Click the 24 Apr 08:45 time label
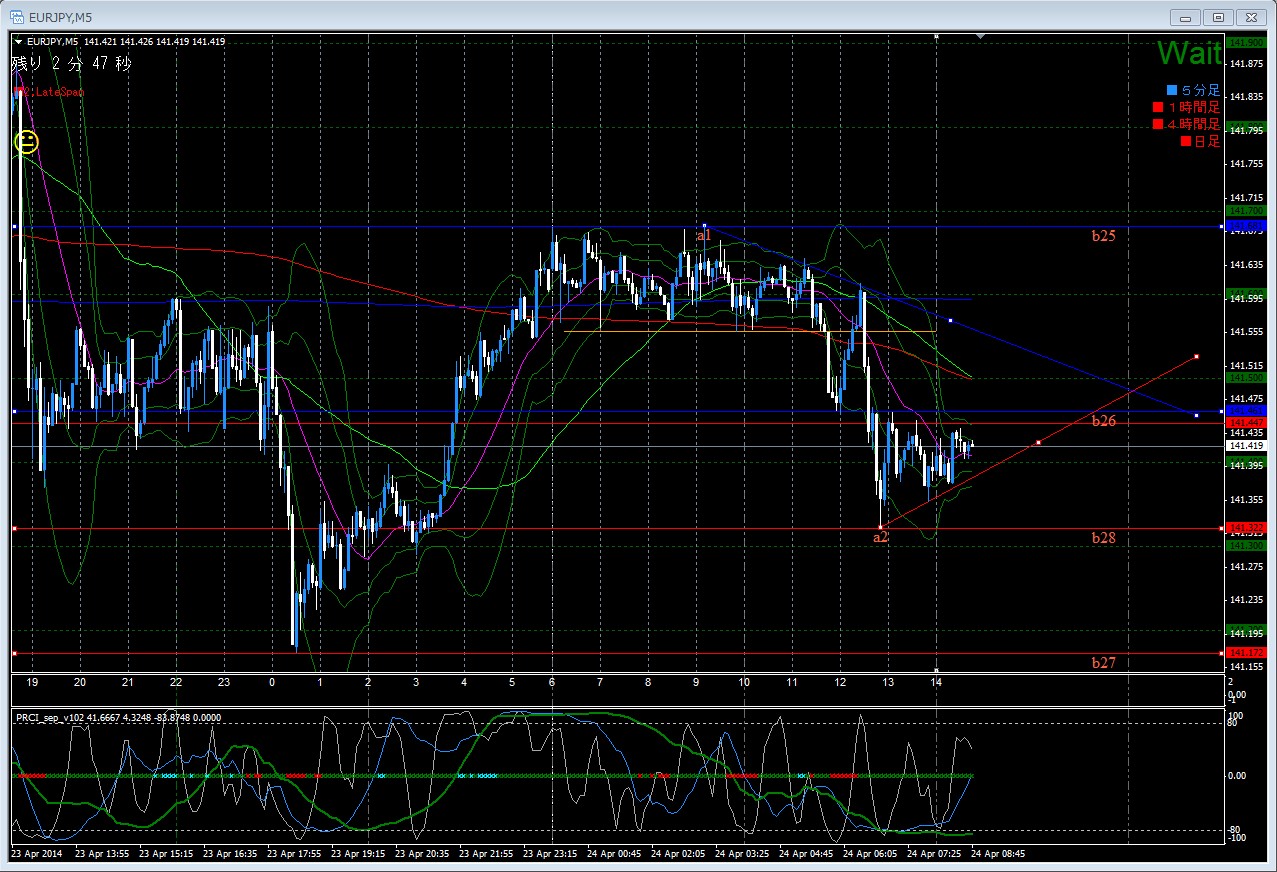The image size is (1277, 872). [998, 855]
